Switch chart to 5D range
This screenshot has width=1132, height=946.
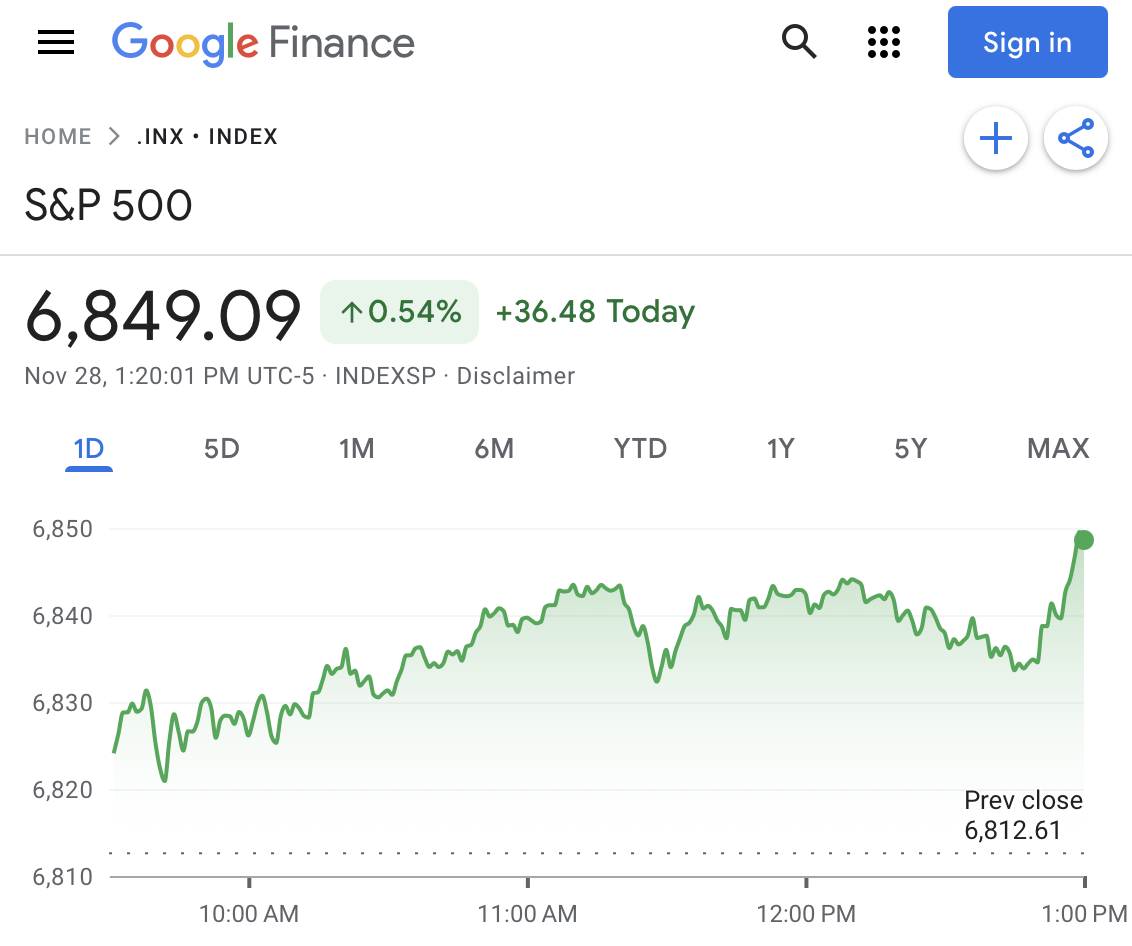click(x=222, y=449)
